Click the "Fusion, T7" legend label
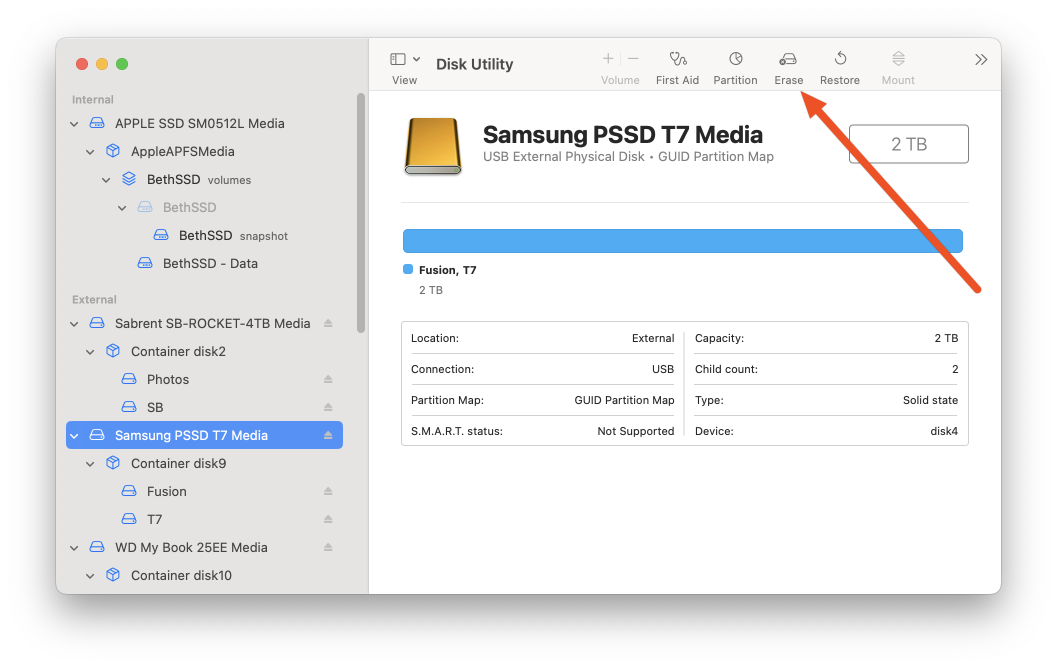Screen dimensions: 1057x668 coord(448,270)
